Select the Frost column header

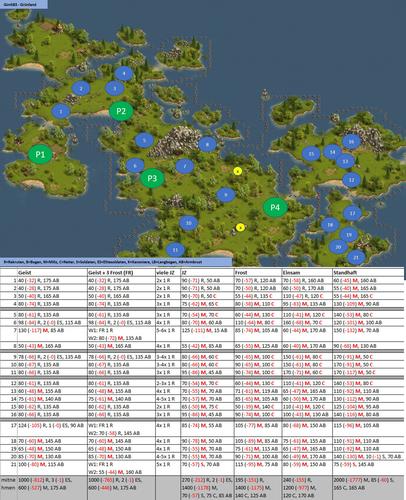tap(241, 273)
